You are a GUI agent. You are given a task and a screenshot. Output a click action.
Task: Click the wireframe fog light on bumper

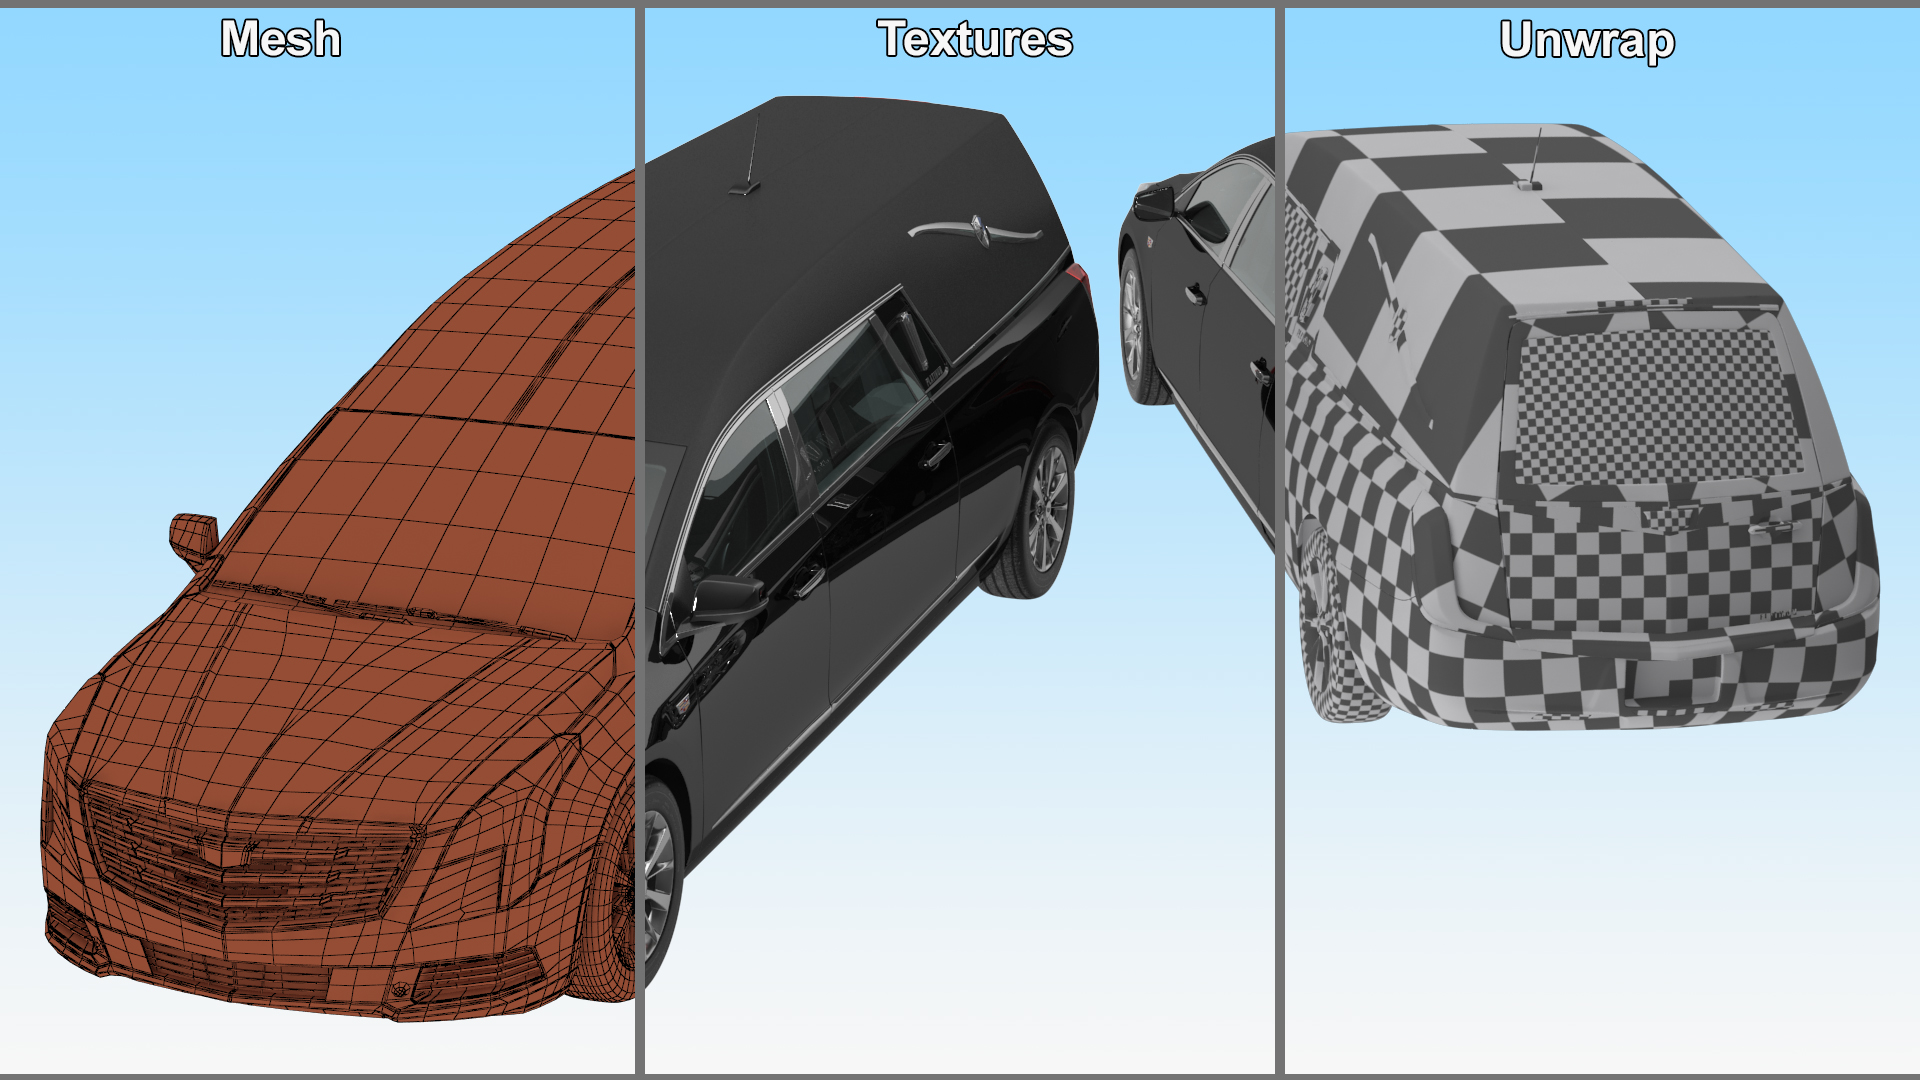point(401,988)
